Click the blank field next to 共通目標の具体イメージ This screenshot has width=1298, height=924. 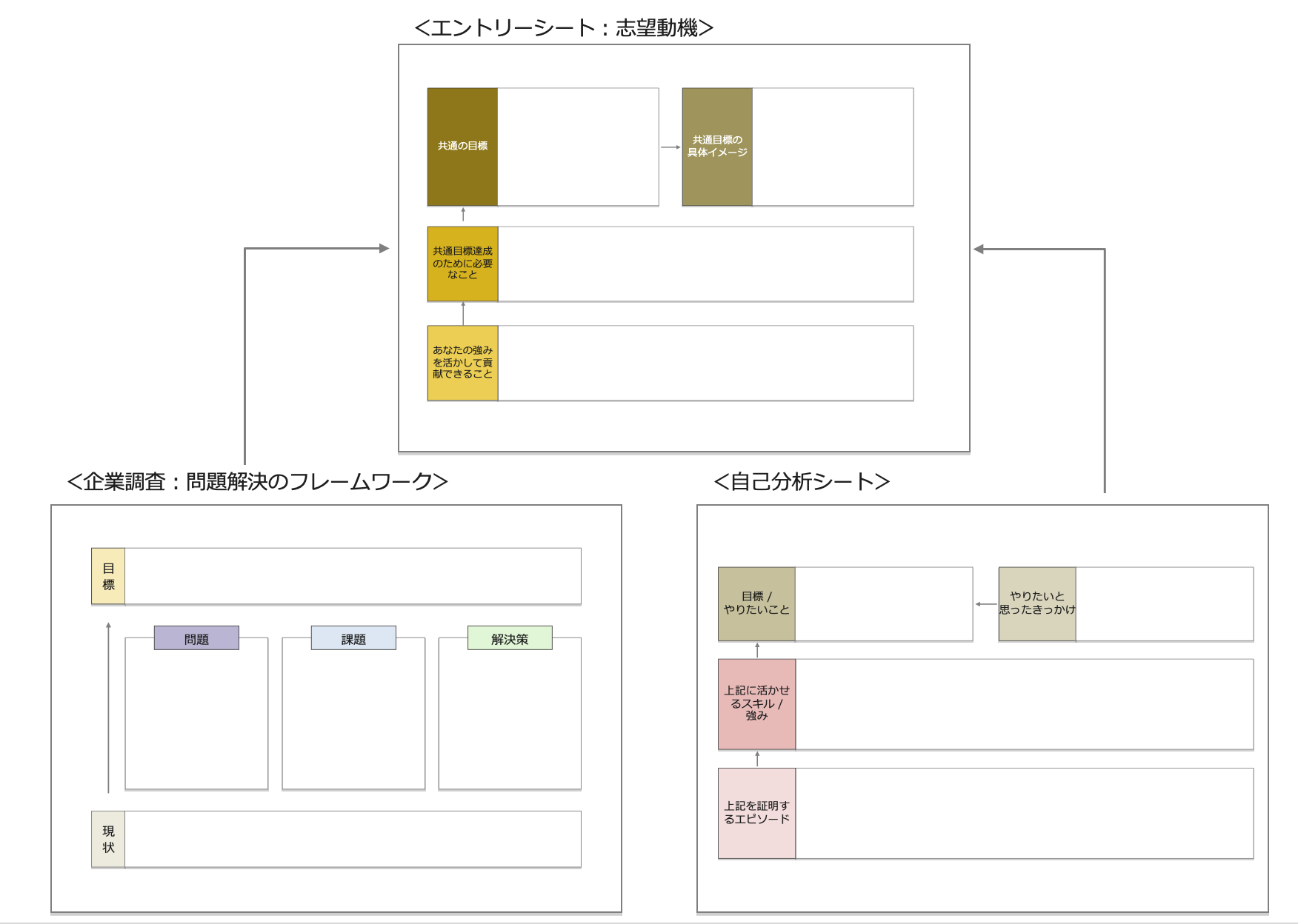[833, 147]
